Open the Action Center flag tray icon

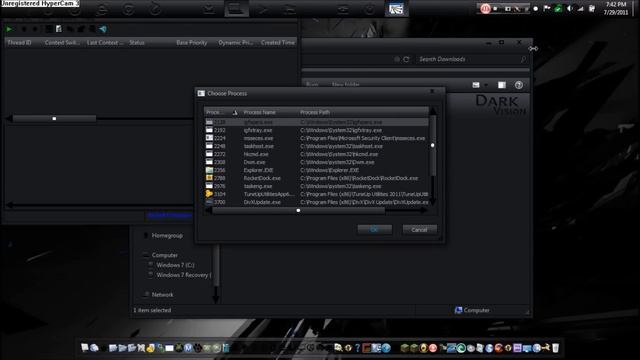coord(546,9)
